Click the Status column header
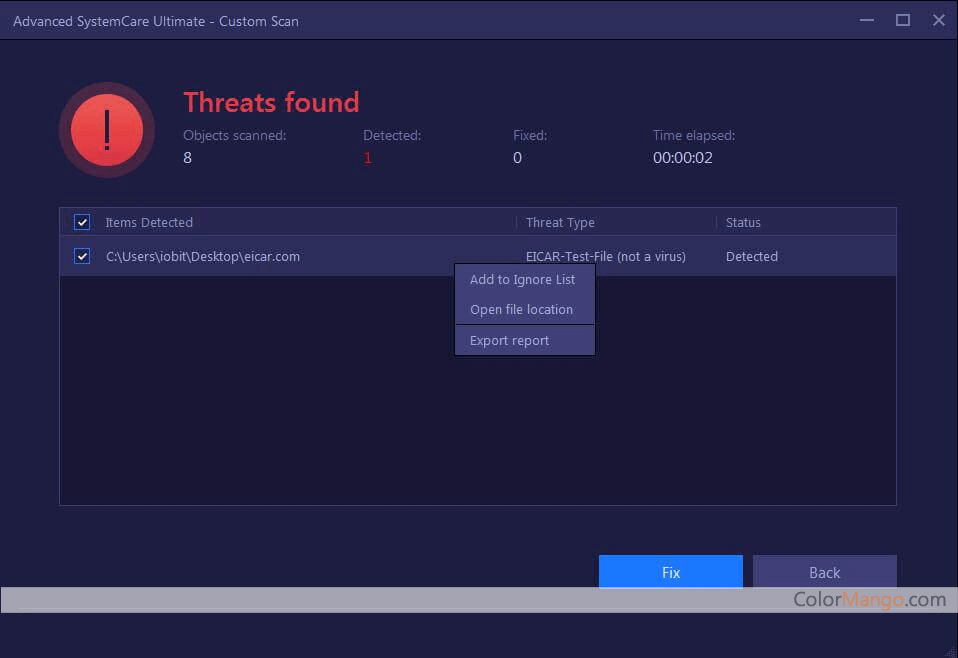This screenshot has width=958, height=658. coord(743,222)
